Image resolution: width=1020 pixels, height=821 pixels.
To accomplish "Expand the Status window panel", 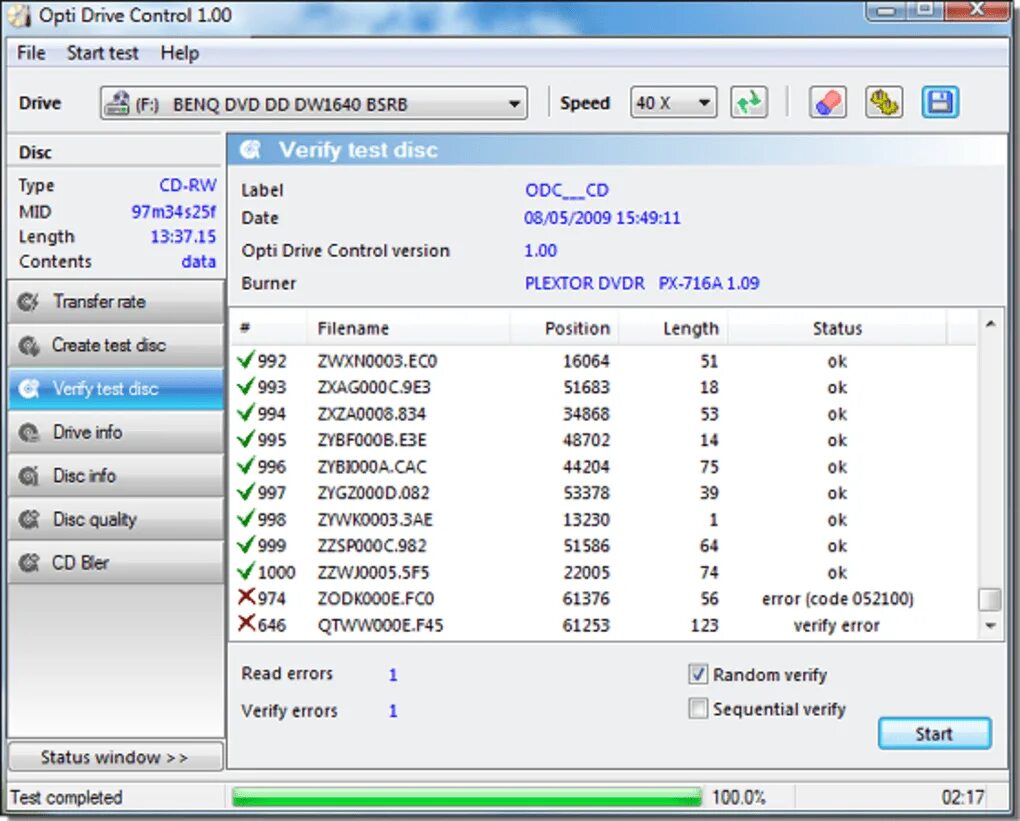I will (x=116, y=757).
